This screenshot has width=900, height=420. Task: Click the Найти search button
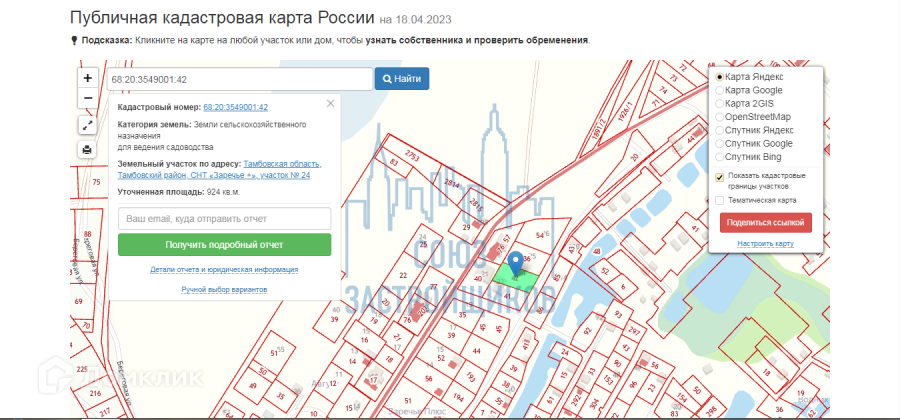coord(402,79)
